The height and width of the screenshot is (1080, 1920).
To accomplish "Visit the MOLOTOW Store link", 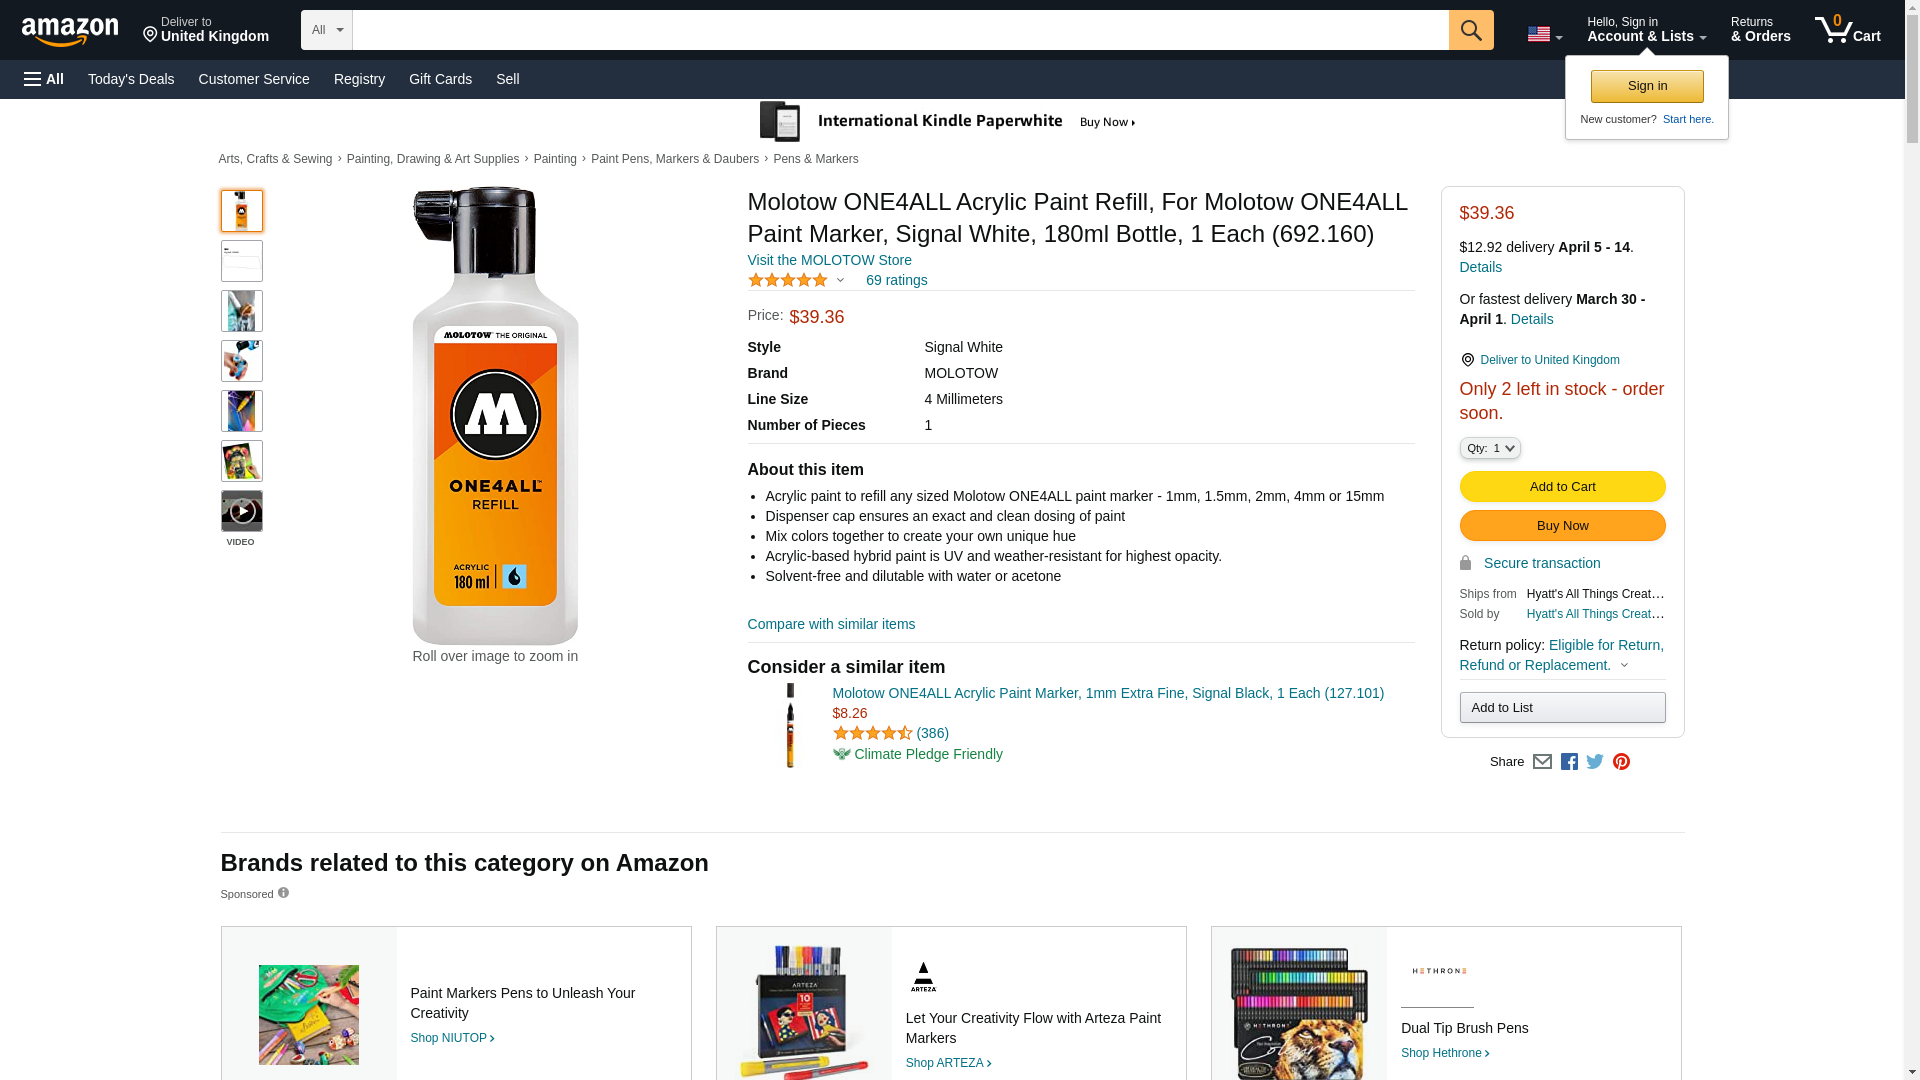I will [829, 260].
